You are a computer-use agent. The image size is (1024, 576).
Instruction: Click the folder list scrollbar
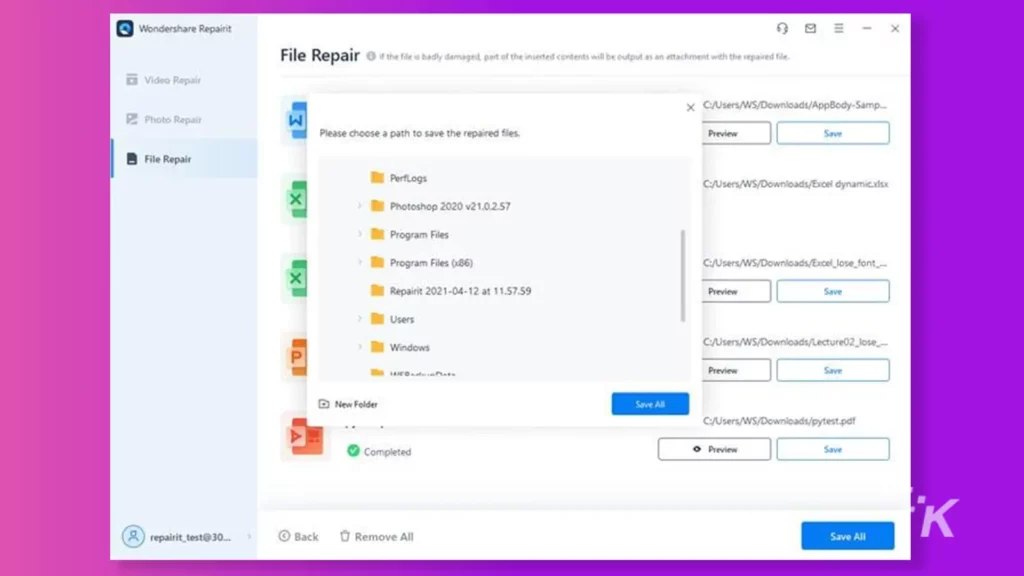pyautogui.click(x=683, y=275)
